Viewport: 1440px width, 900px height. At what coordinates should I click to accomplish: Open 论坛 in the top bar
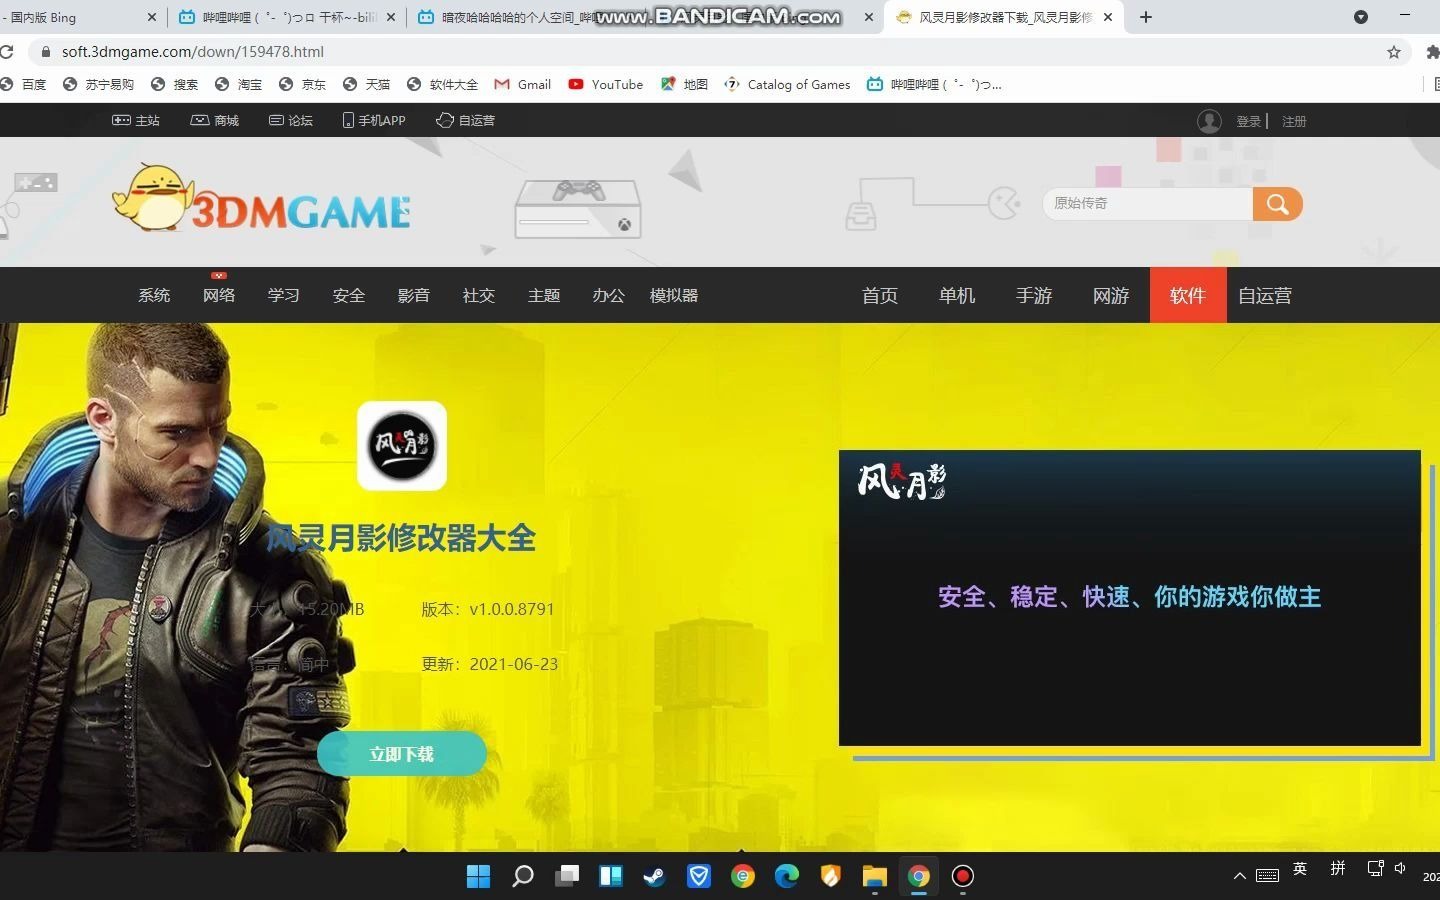pyautogui.click(x=291, y=120)
